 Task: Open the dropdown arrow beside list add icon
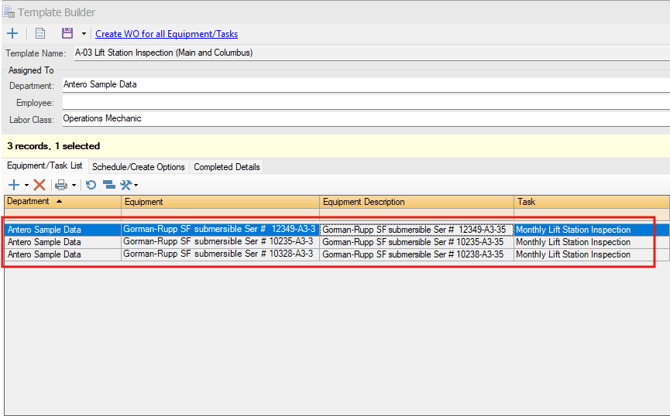click(26, 186)
